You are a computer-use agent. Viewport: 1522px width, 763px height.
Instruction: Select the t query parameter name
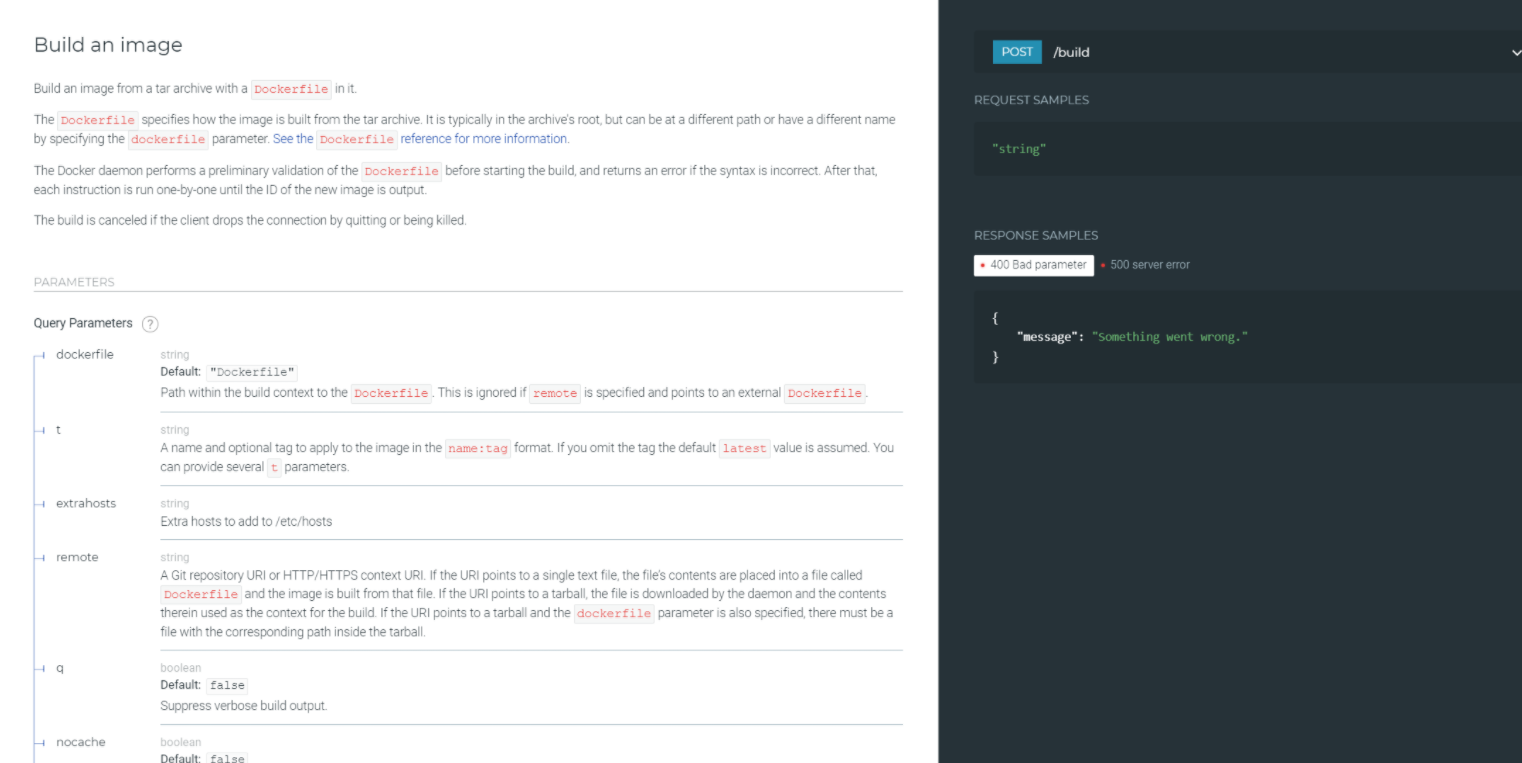59,429
